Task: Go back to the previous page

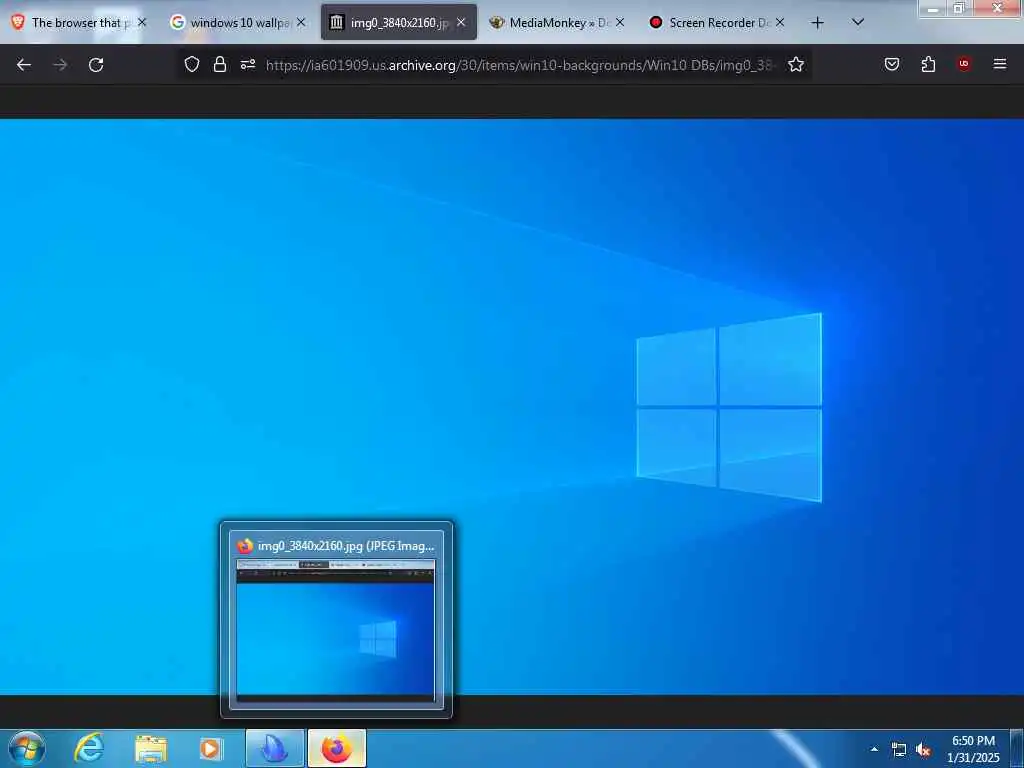Action: [24, 65]
